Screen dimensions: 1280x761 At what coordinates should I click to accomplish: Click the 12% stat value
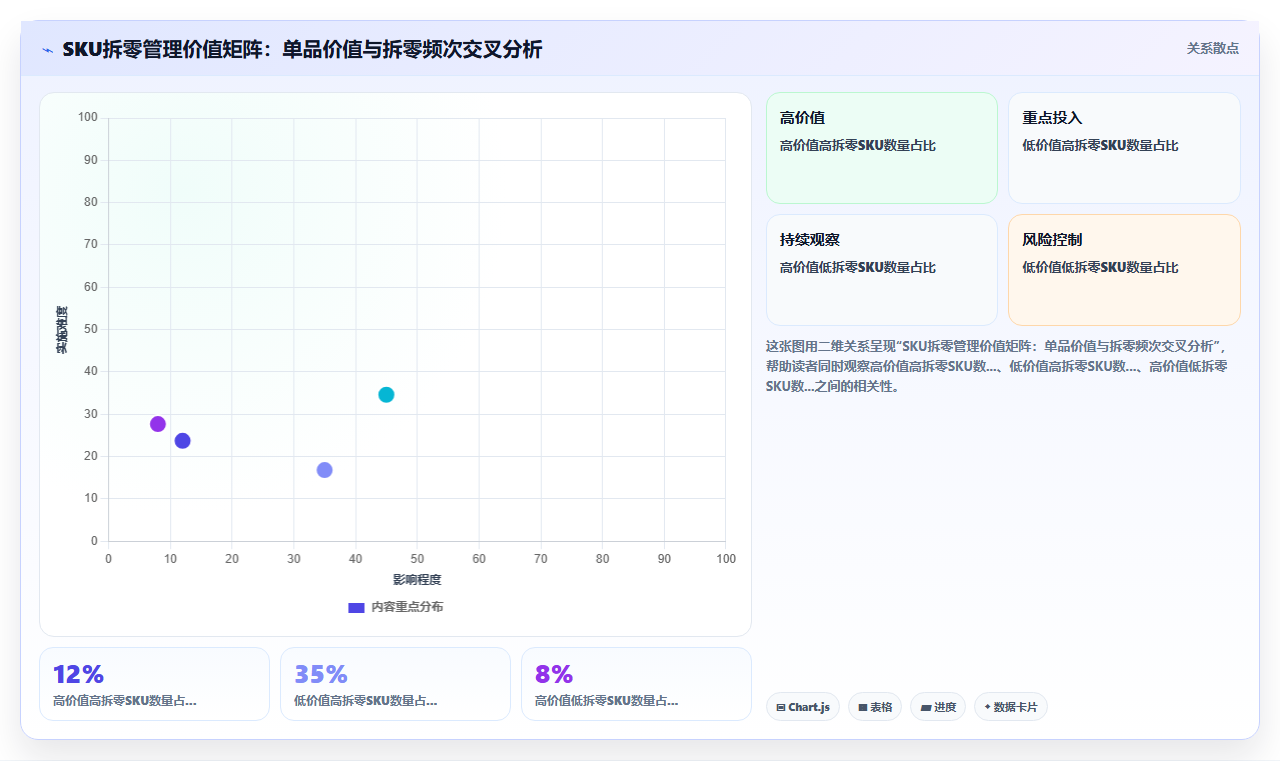[78, 674]
